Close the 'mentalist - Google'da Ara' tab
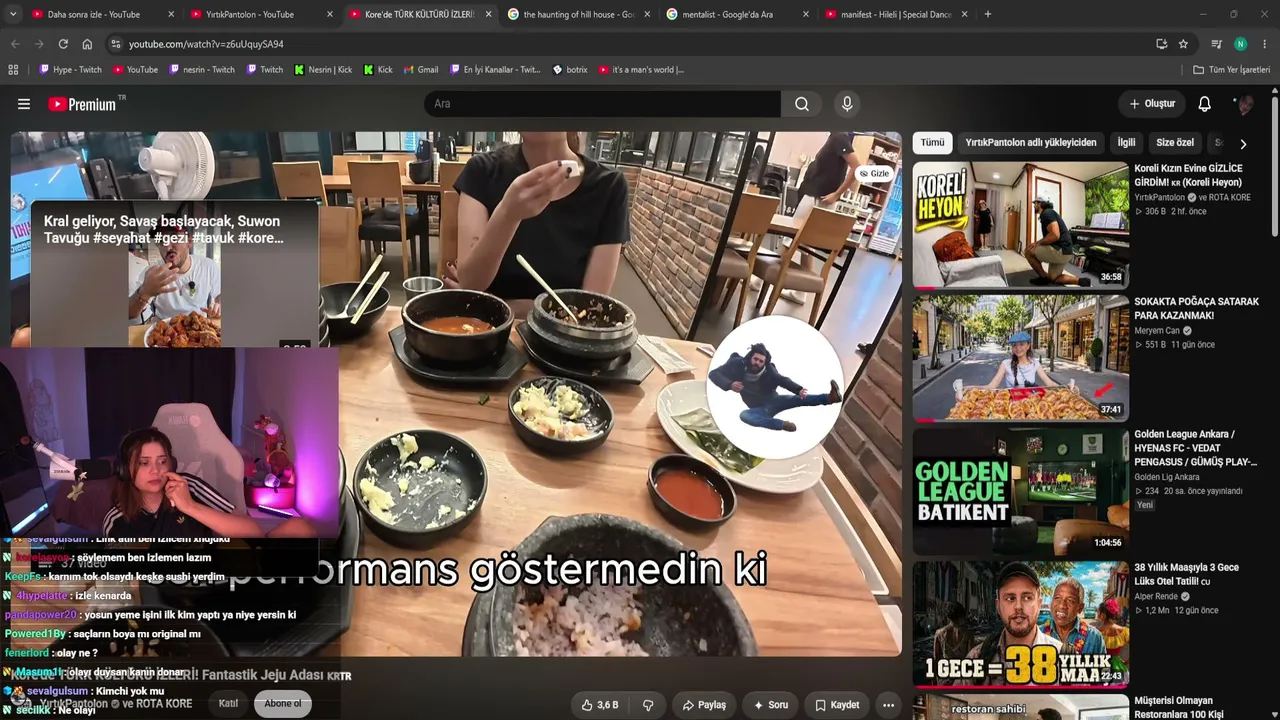The height and width of the screenshot is (720, 1280). point(805,14)
